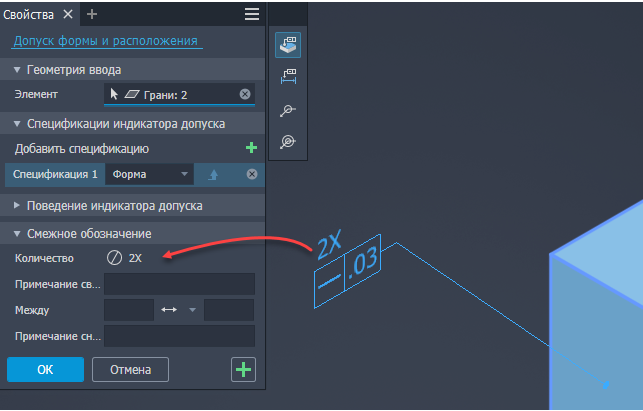
Task: Click the Отмена button
Action: click(x=130, y=370)
